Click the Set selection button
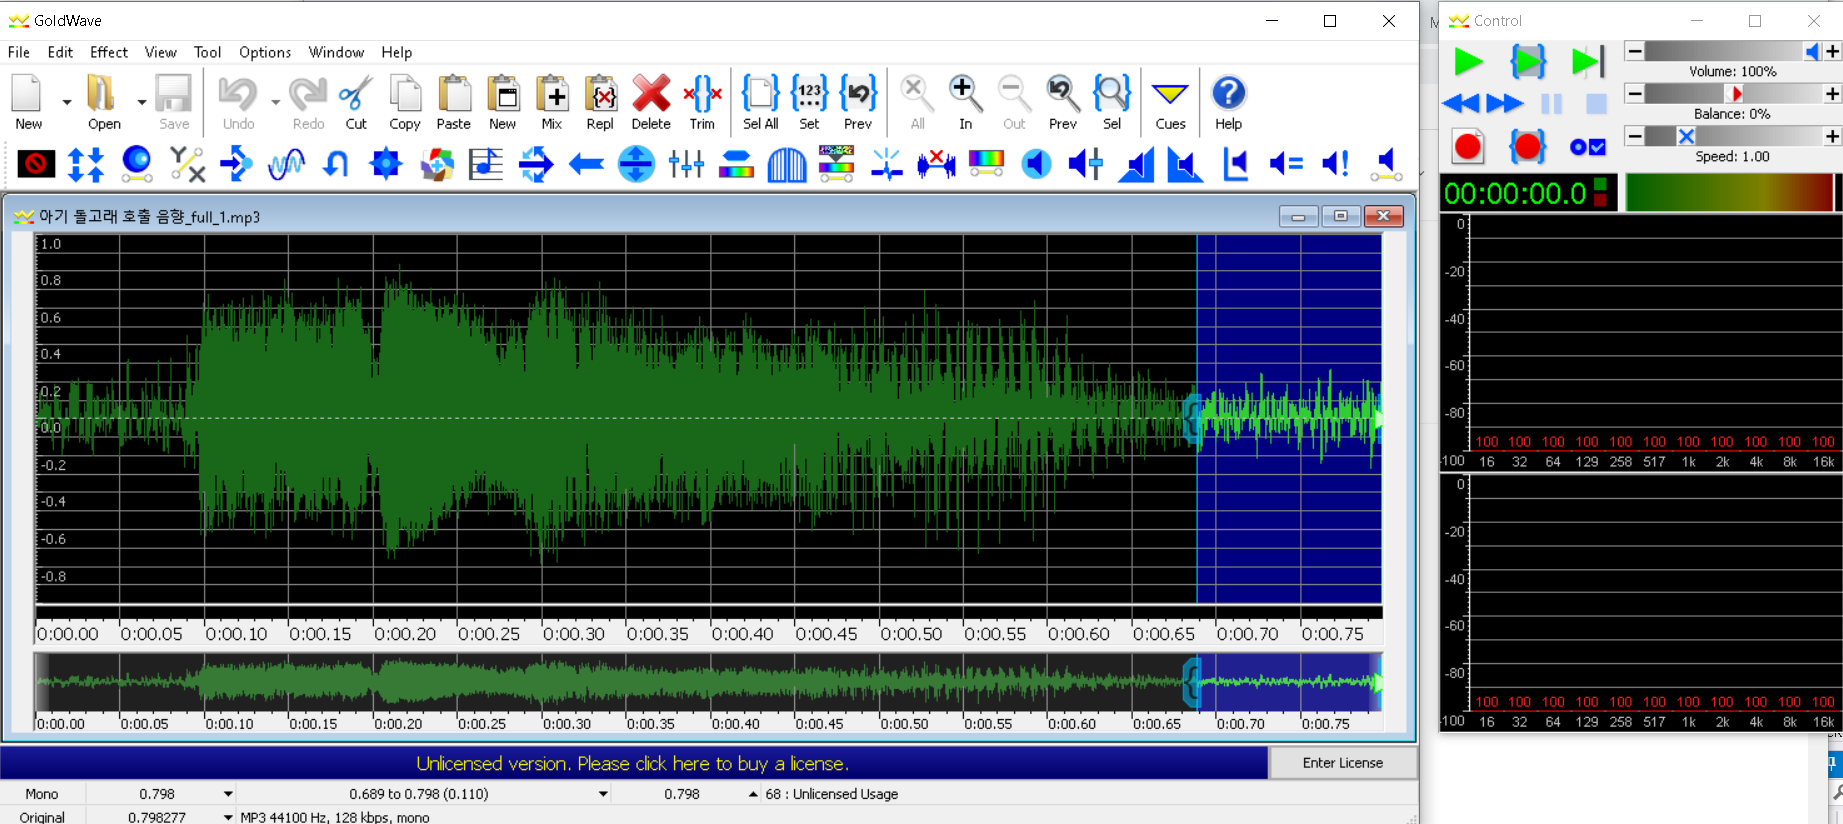Viewport: 1843px width, 824px height. 809,102
